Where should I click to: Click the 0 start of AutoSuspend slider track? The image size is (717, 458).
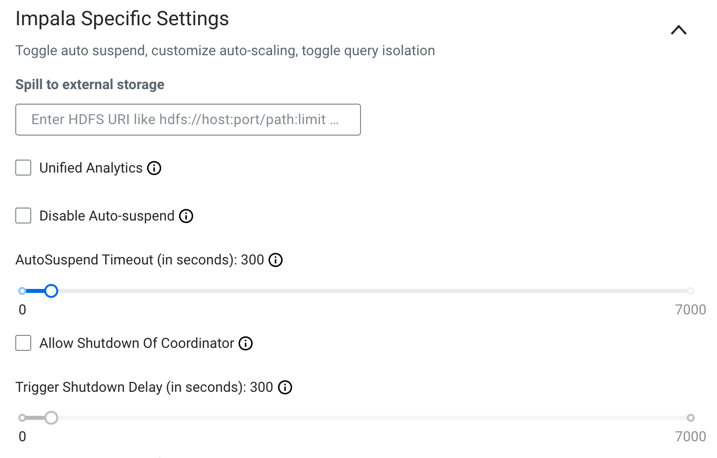tap(22, 291)
